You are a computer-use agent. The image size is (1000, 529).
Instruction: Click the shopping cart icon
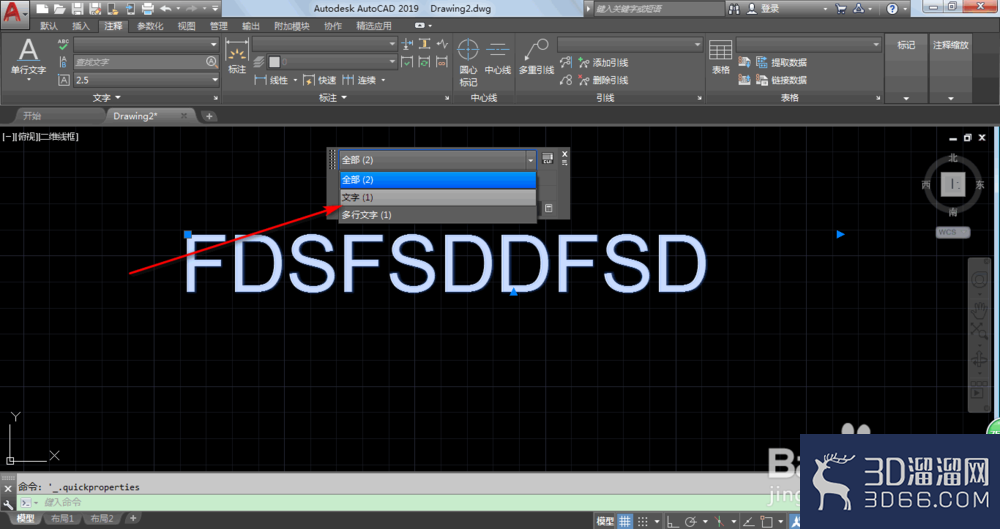(x=841, y=9)
